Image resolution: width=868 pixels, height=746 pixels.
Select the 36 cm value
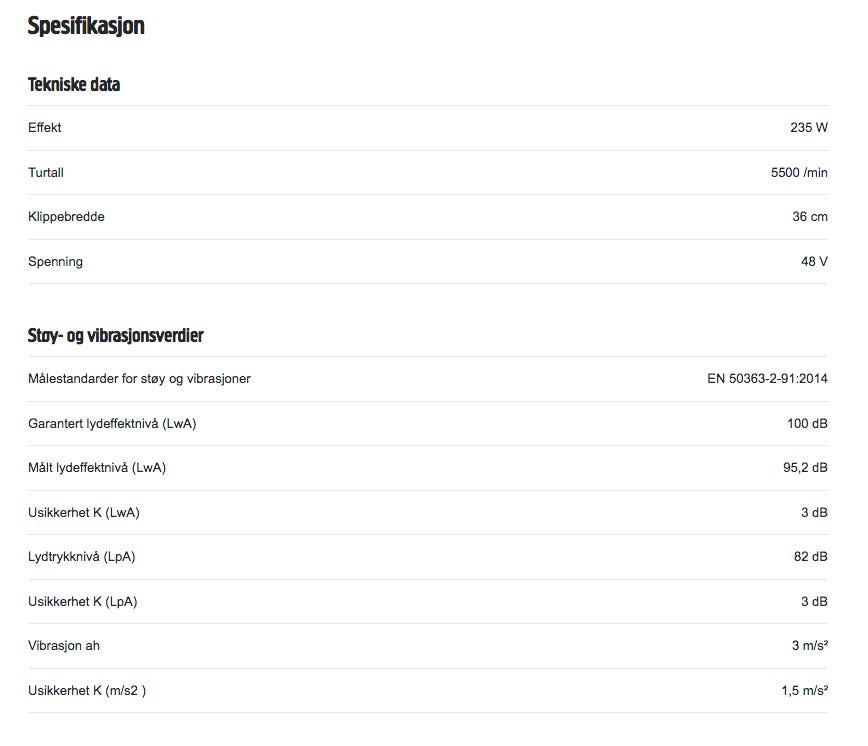pyautogui.click(x=809, y=217)
